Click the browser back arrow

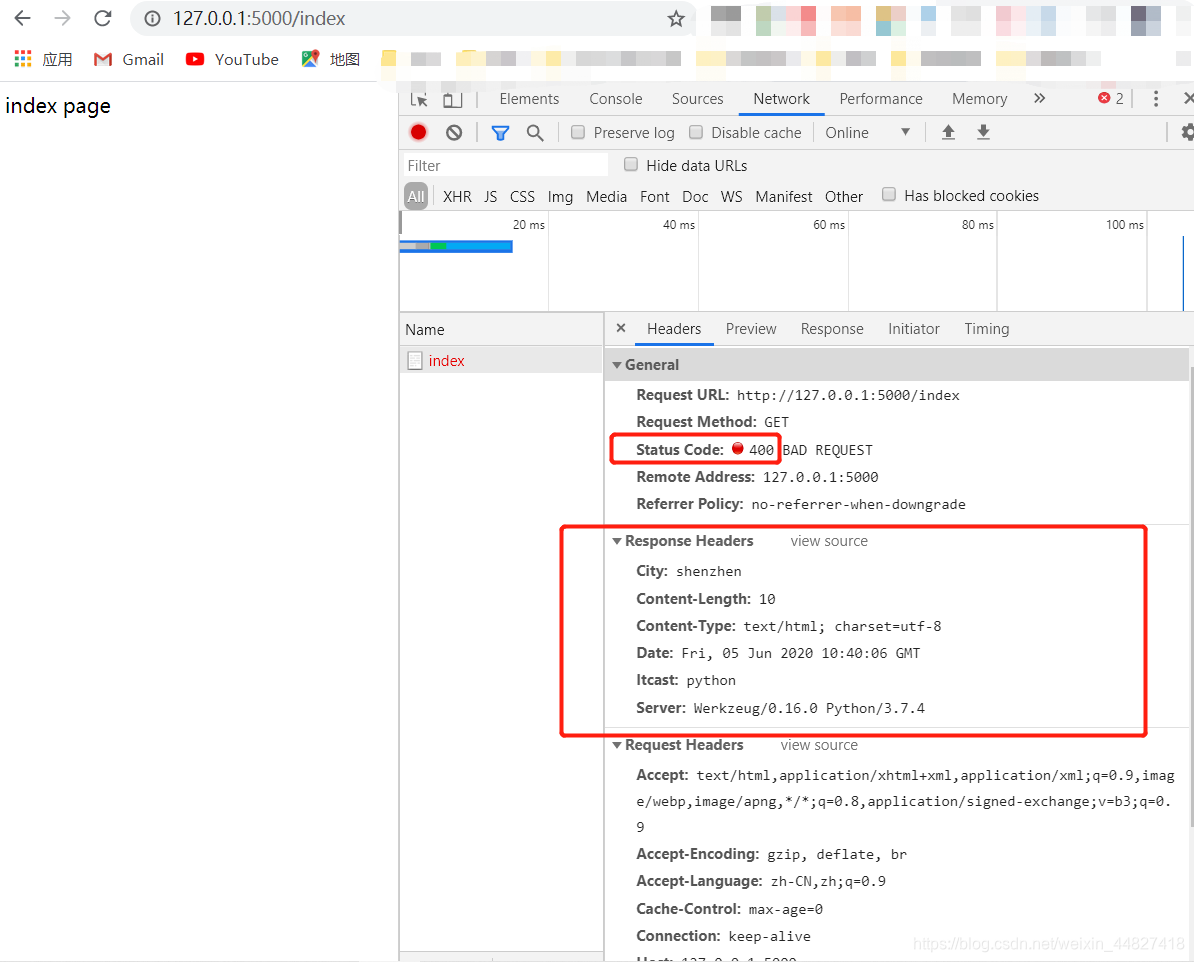(23, 18)
